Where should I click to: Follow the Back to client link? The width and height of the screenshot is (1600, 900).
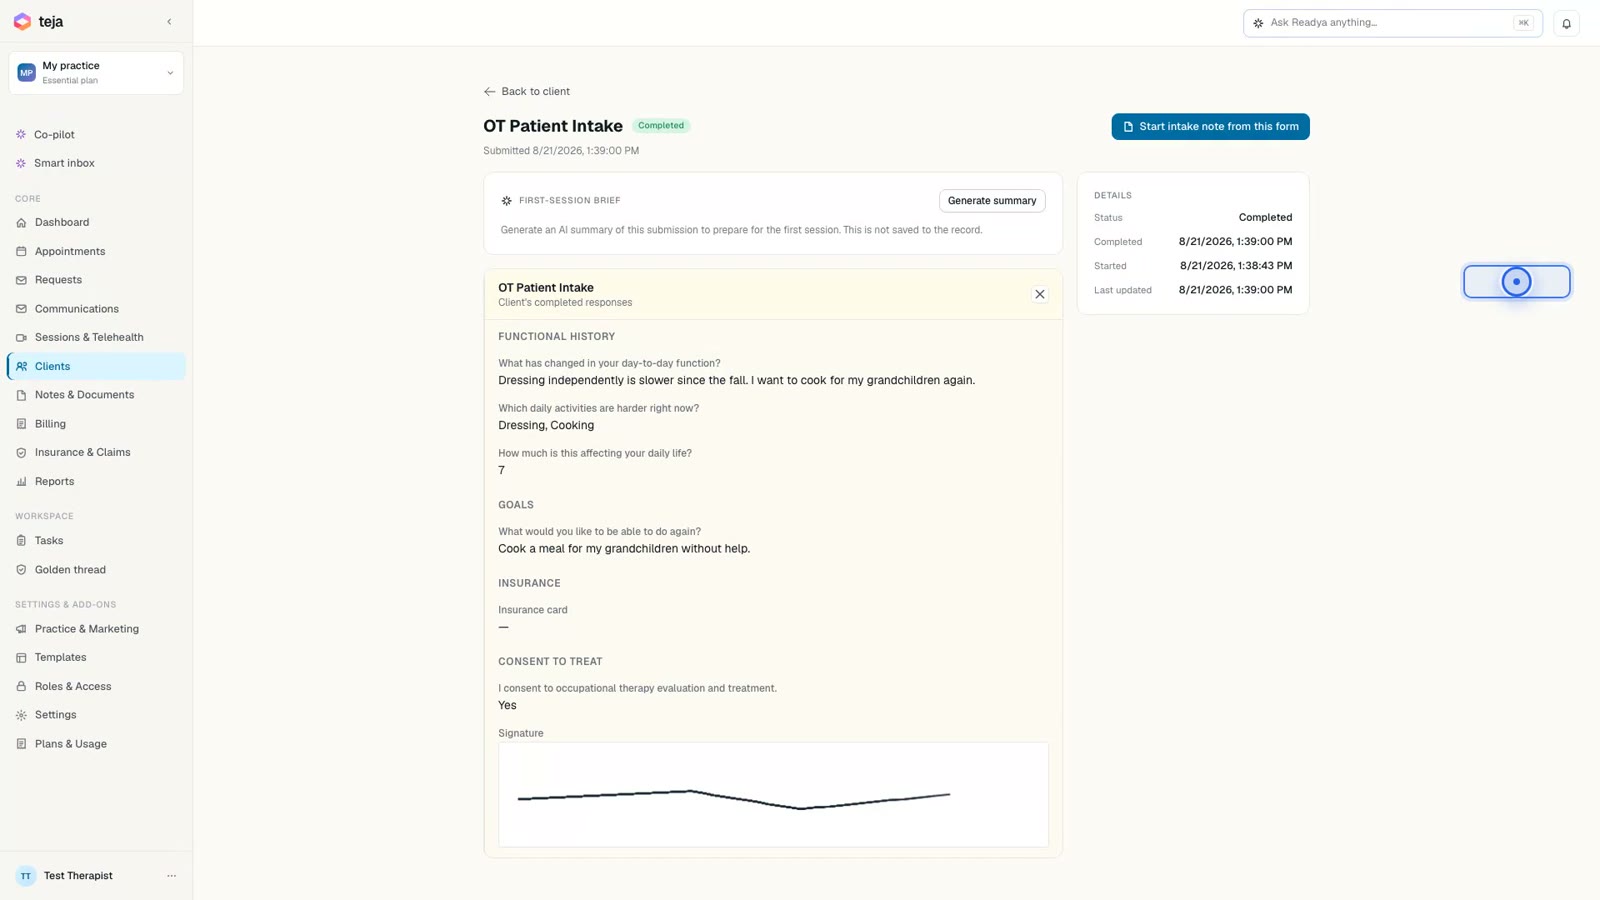pos(527,91)
